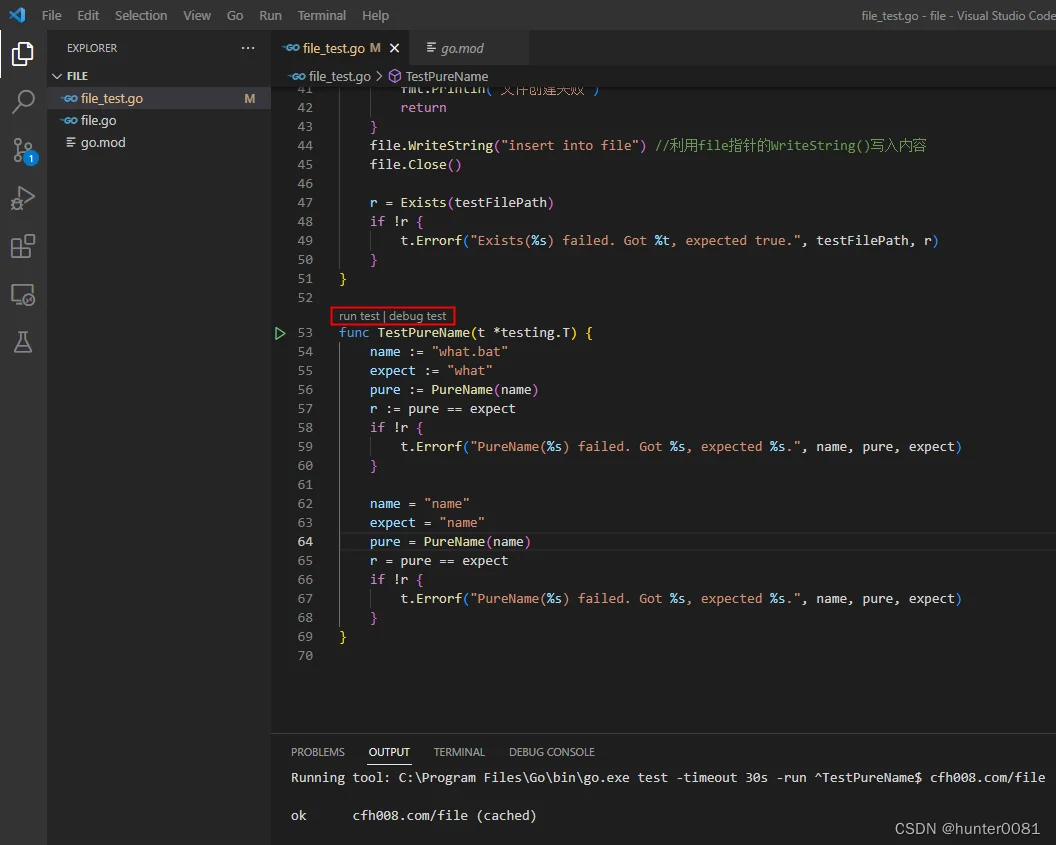
Task: Open Source Control view with badge
Action: pos(24,151)
